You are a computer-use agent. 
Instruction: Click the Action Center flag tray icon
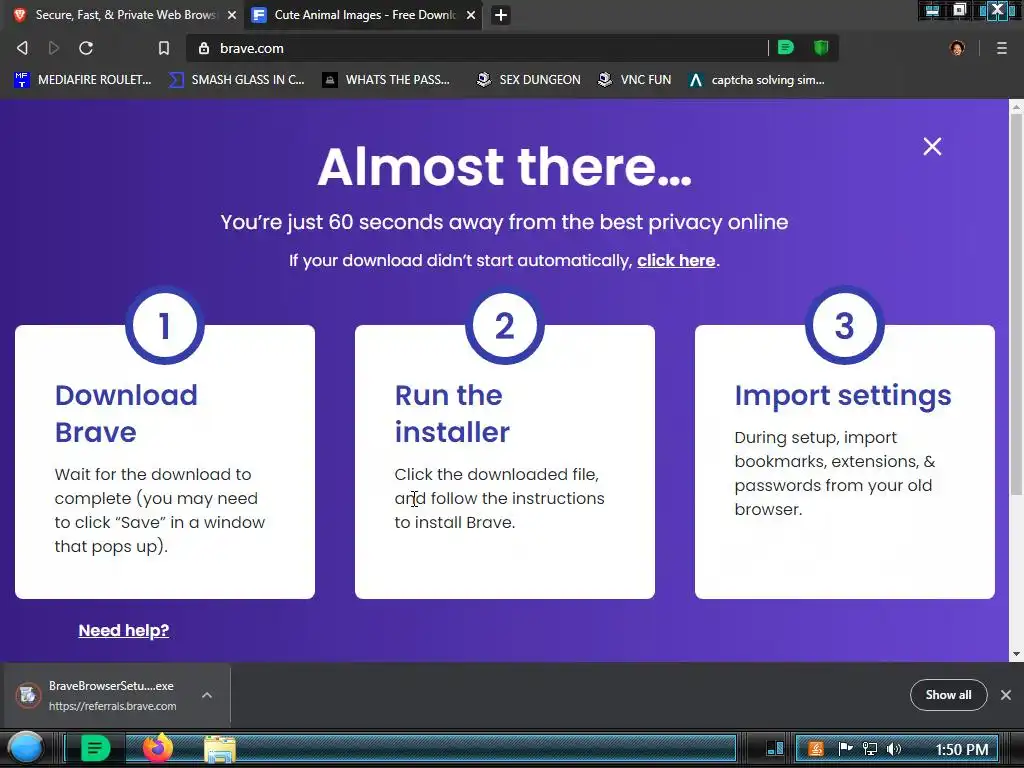pyautogui.click(x=845, y=749)
